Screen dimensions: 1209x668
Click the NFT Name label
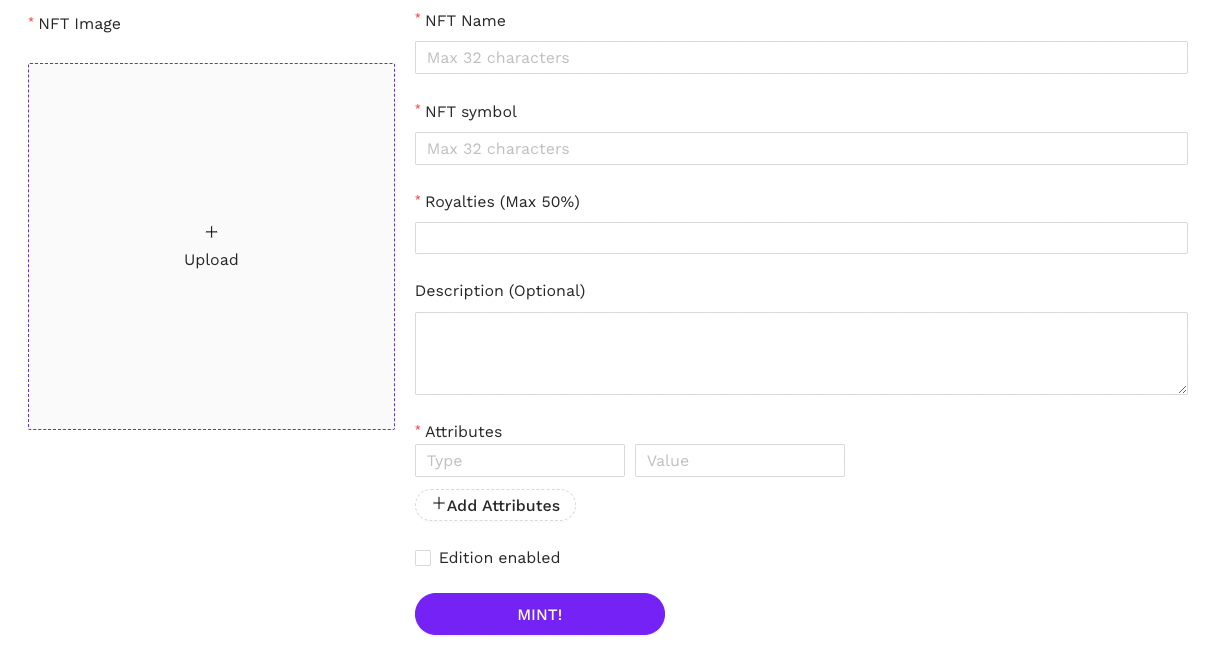pos(465,21)
